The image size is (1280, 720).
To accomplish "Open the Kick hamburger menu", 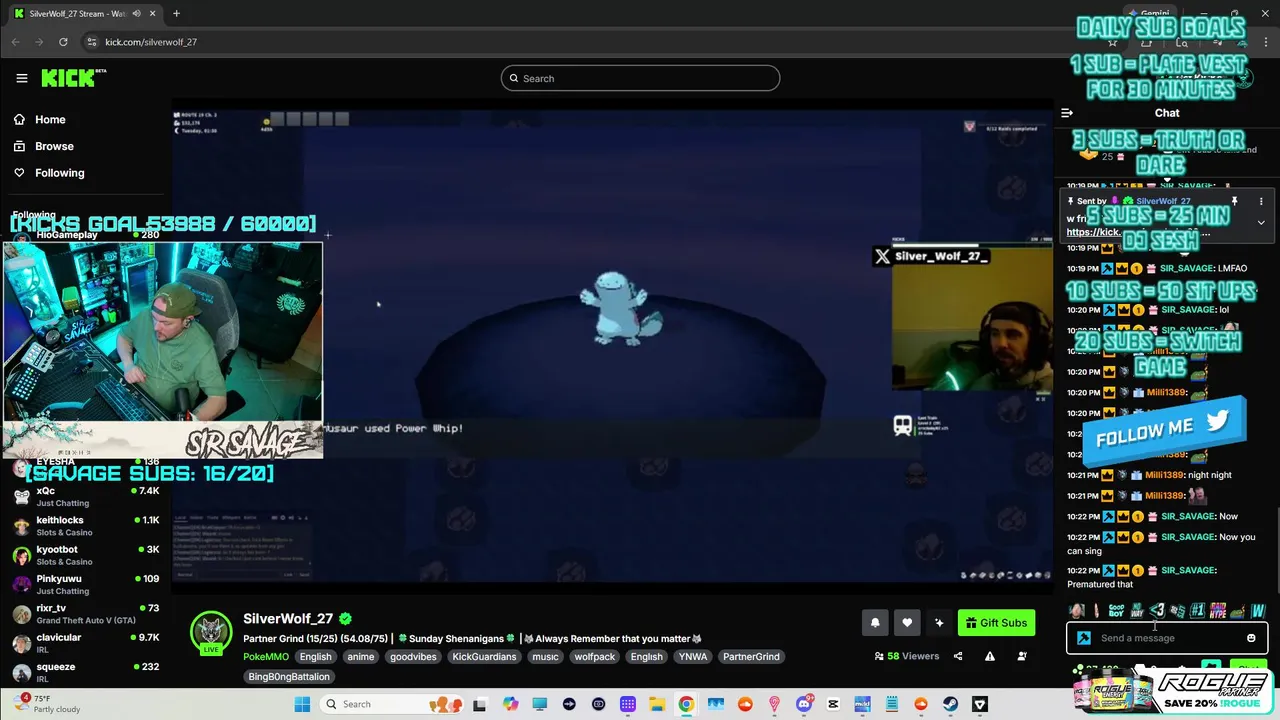I will [22, 78].
